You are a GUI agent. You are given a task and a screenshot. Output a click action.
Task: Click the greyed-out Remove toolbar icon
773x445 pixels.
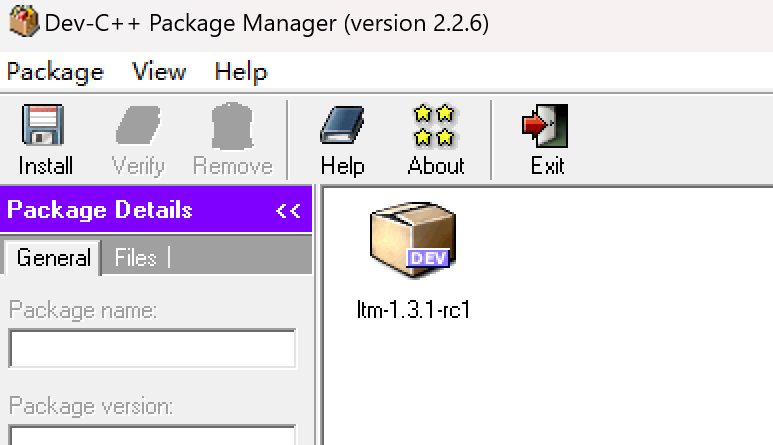pos(232,126)
